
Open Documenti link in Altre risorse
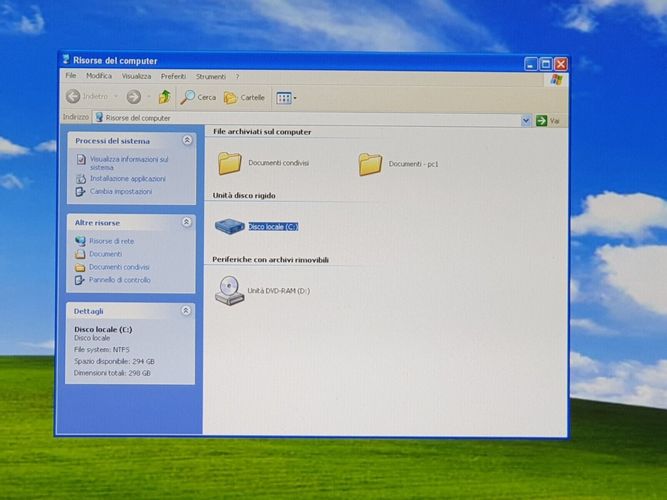point(105,254)
